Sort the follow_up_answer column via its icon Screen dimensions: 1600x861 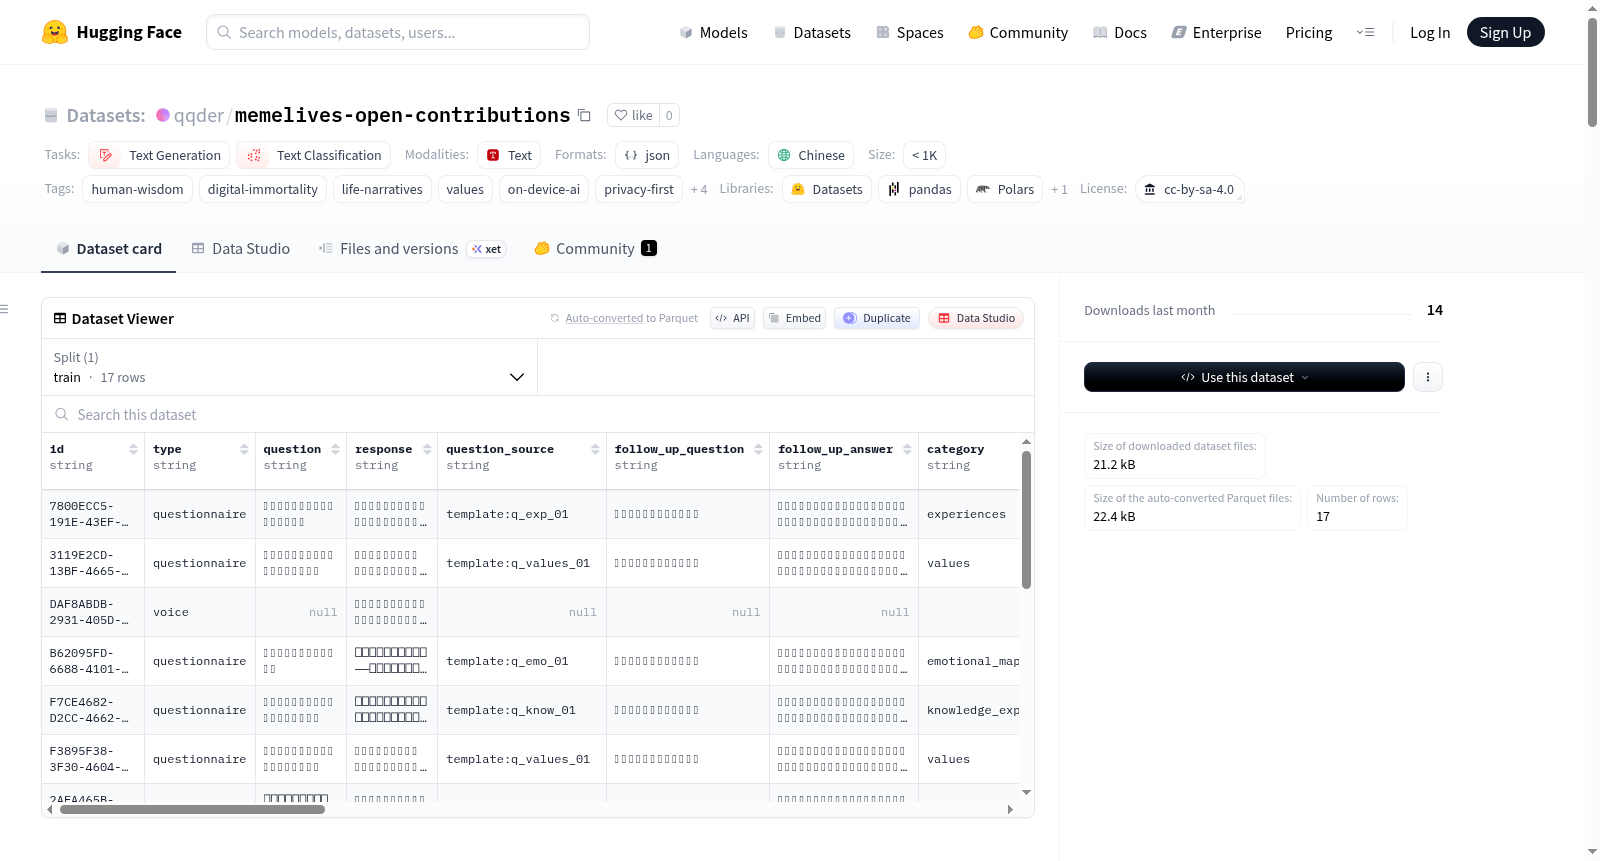tap(907, 449)
